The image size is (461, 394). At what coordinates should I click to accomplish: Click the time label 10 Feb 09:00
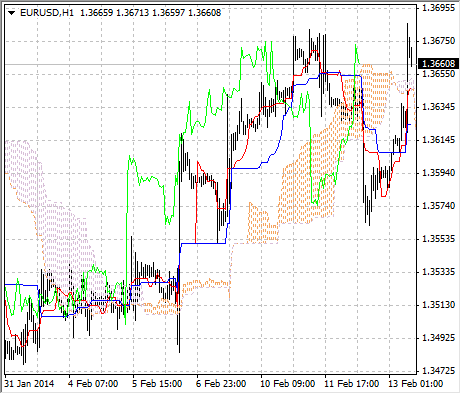tap(287, 384)
